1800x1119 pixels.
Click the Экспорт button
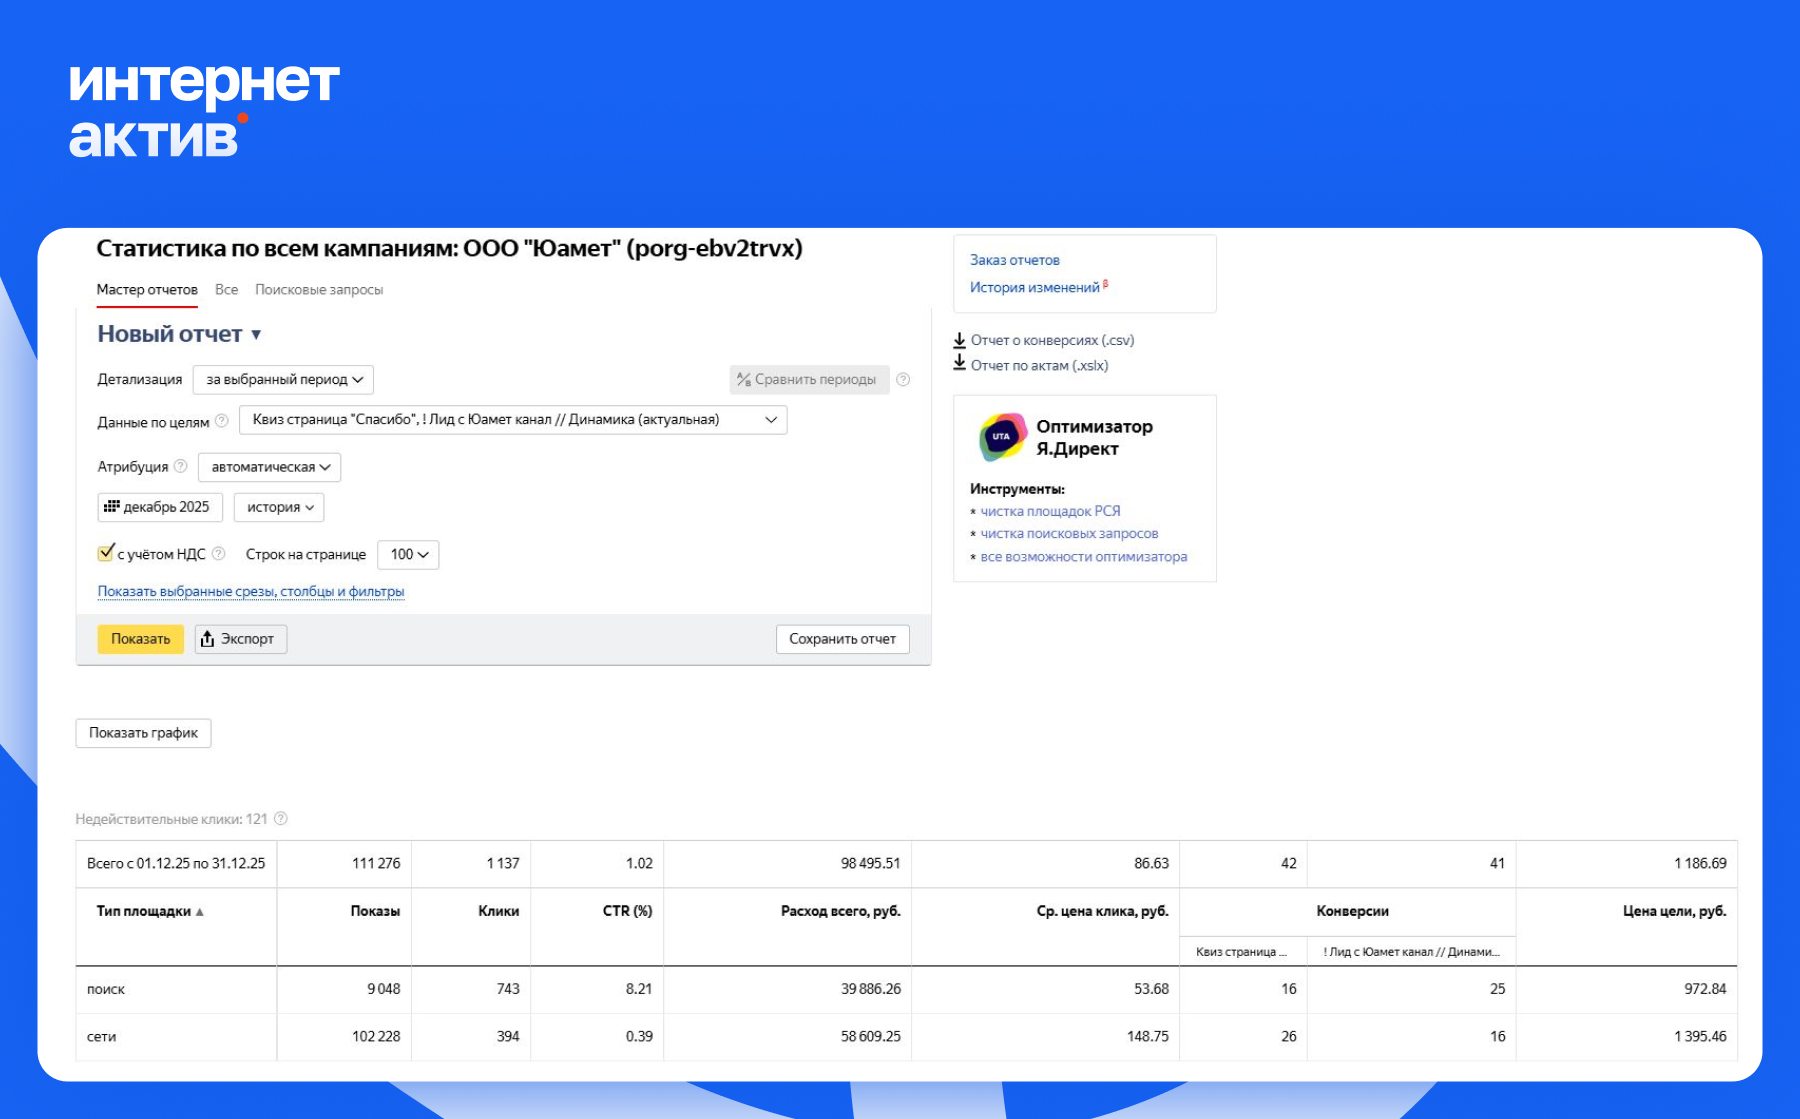point(240,639)
